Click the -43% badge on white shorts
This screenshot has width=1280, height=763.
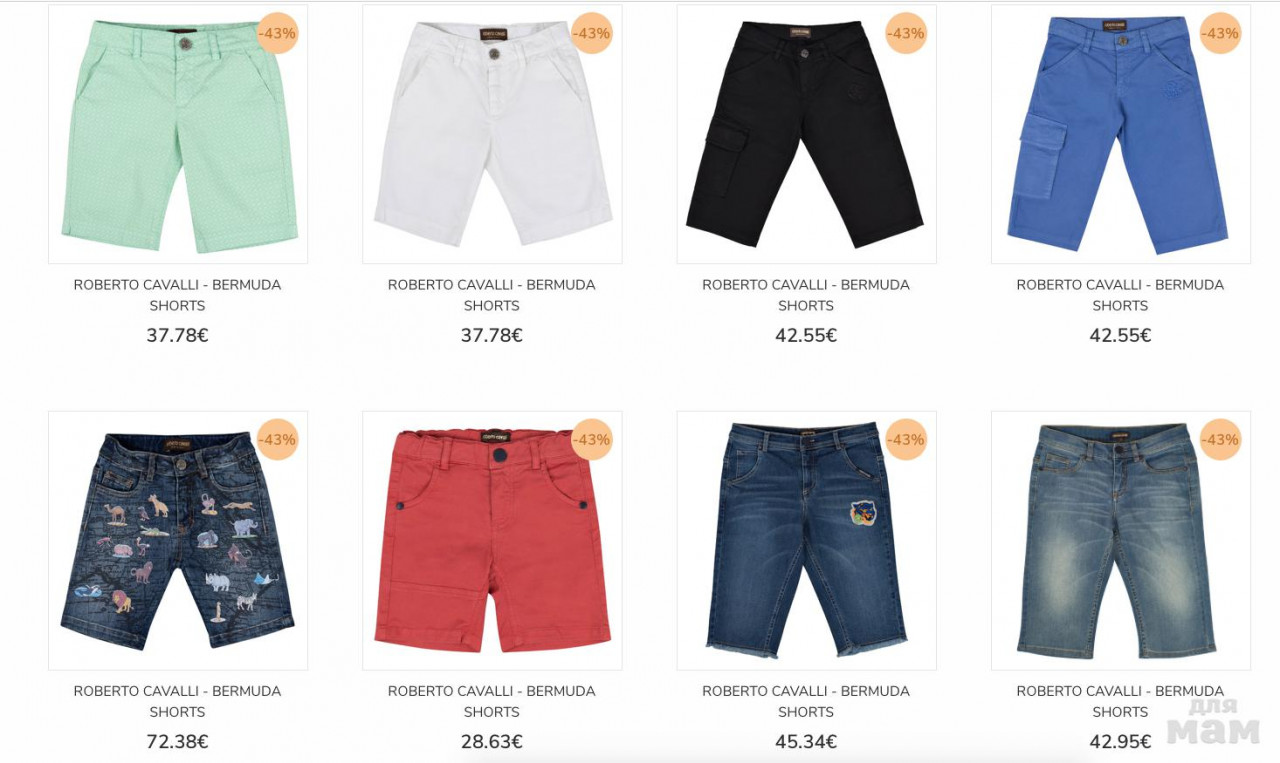click(x=591, y=33)
